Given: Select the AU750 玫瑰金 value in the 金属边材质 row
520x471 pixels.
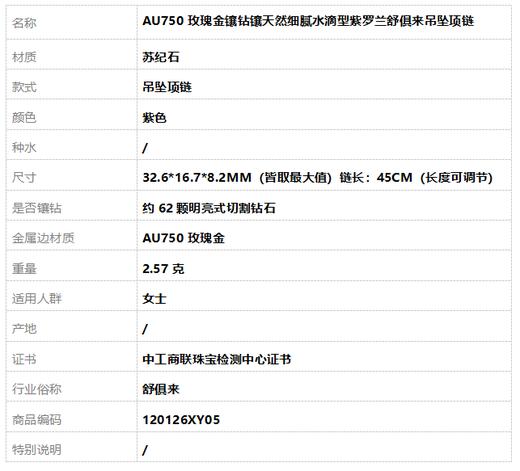Looking at the screenshot, I should [183, 238].
